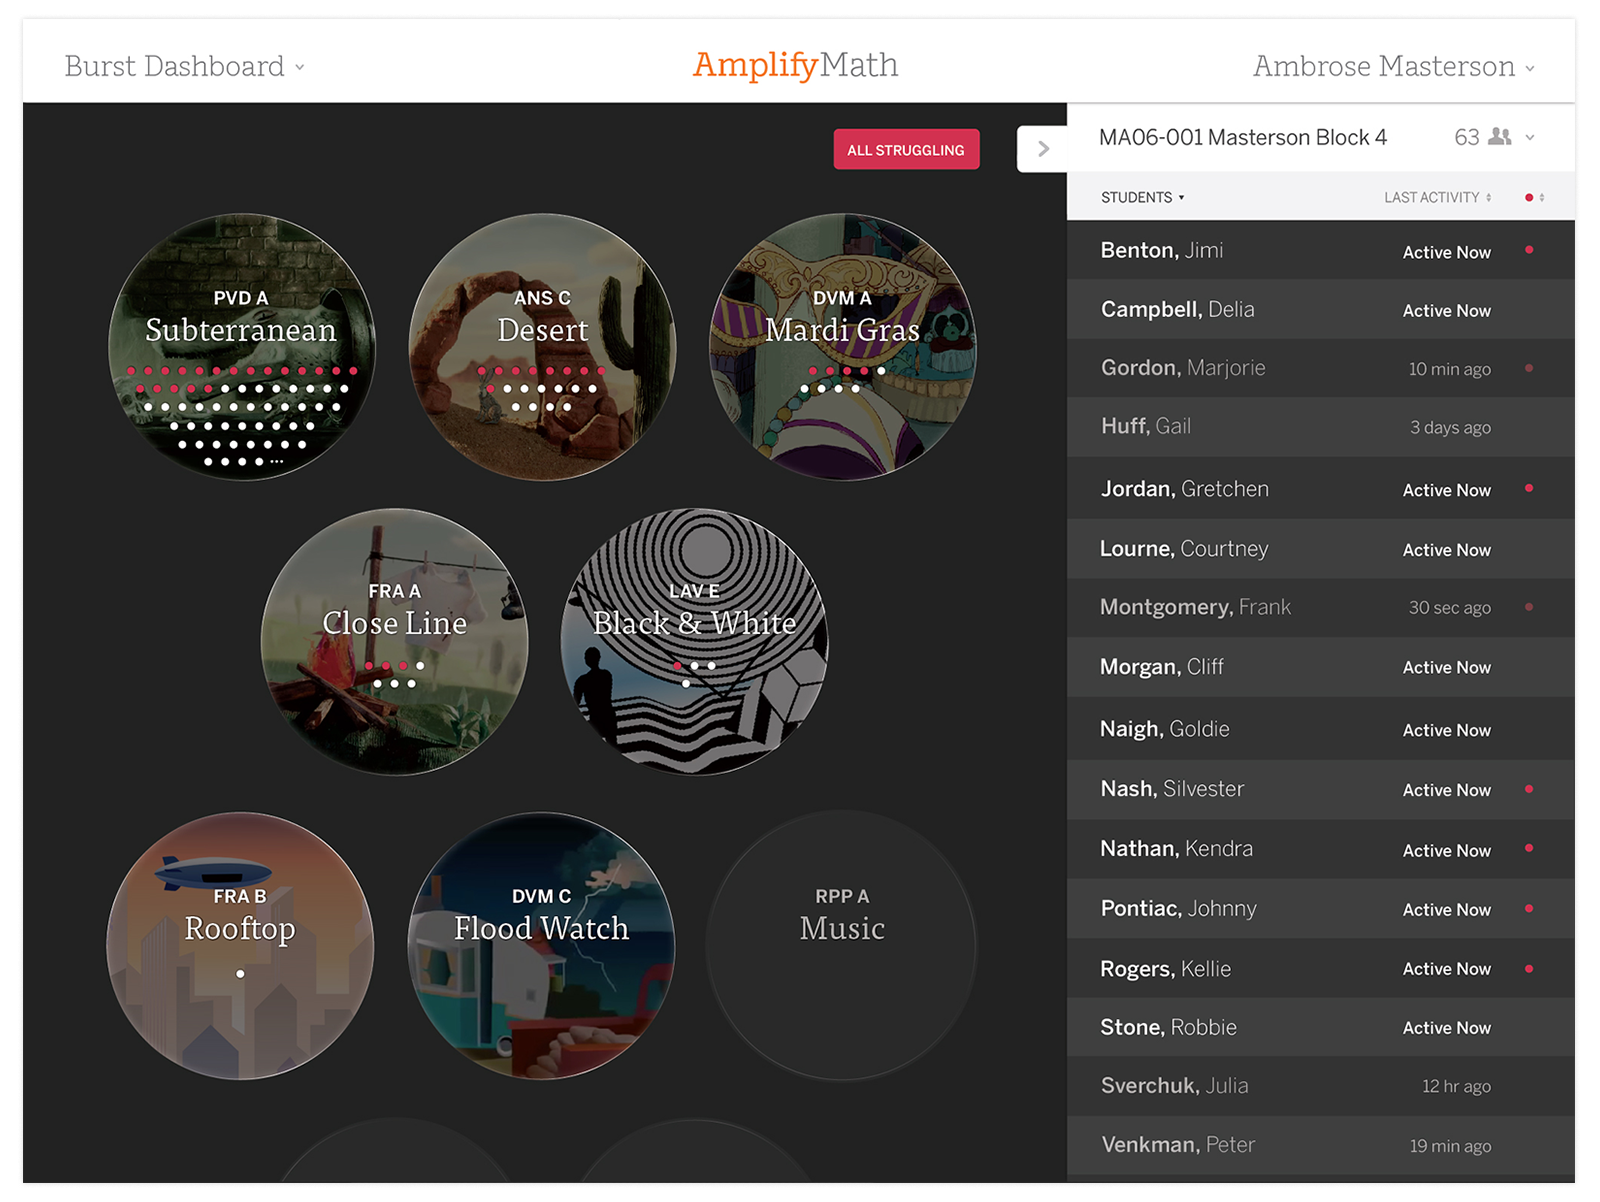Select student Naigh, Goldie

[x=1321, y=729]
